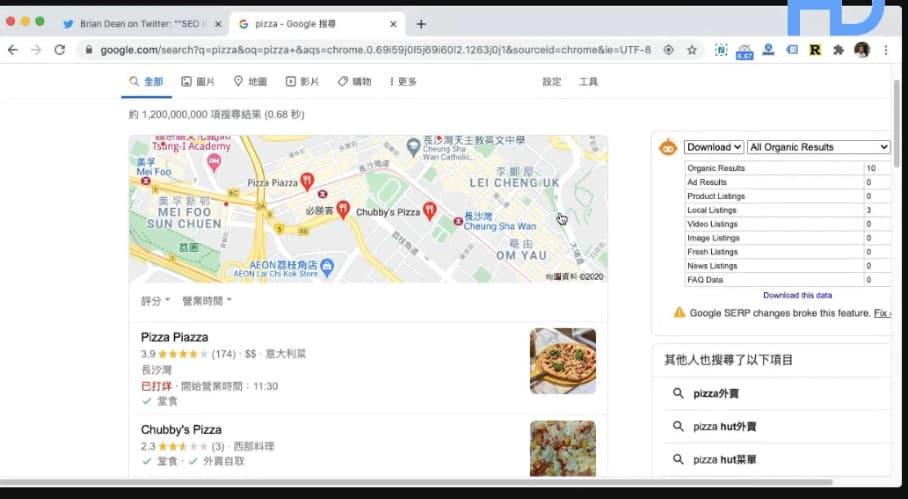Click the 必勝客 restaurant map pin
This screenshot has height=499, width=908.
[343, 210]
